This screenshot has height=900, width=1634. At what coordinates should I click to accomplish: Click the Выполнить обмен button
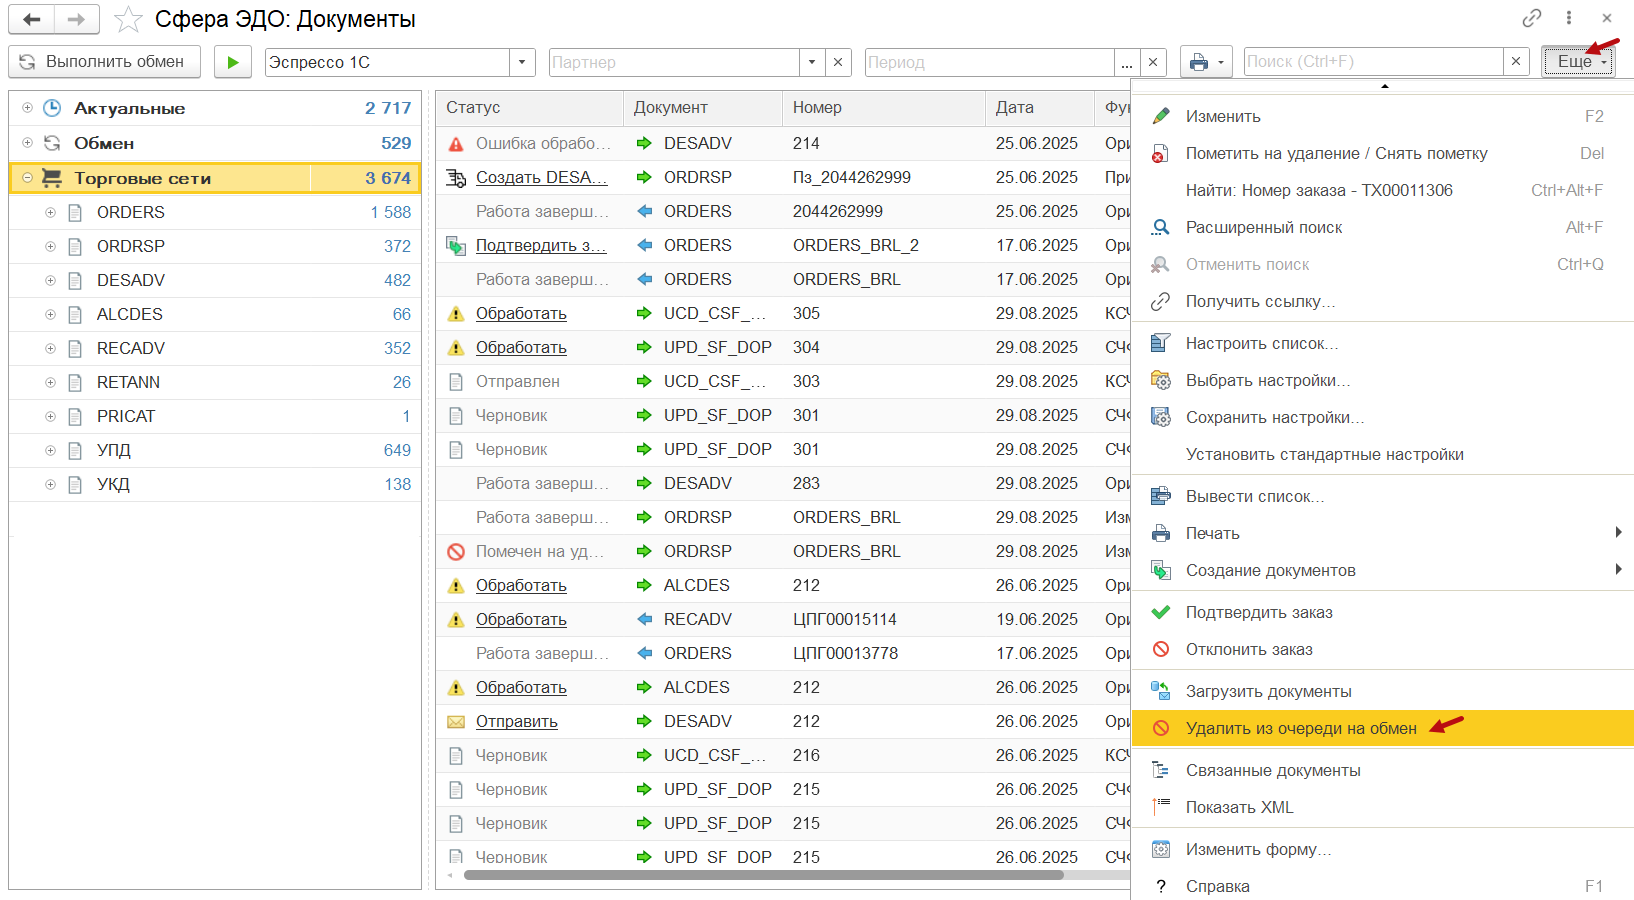click(104, 62)
